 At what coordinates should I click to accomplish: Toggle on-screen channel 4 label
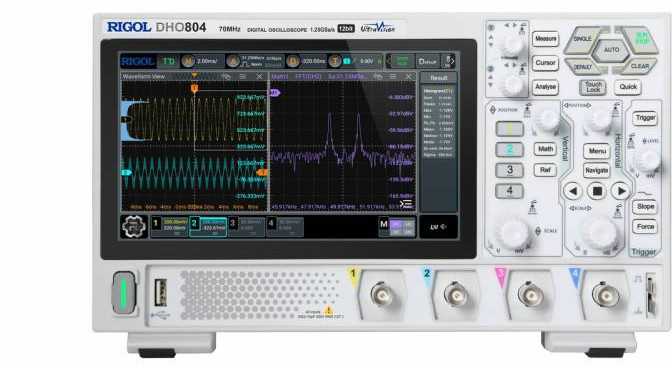[271, 223]
